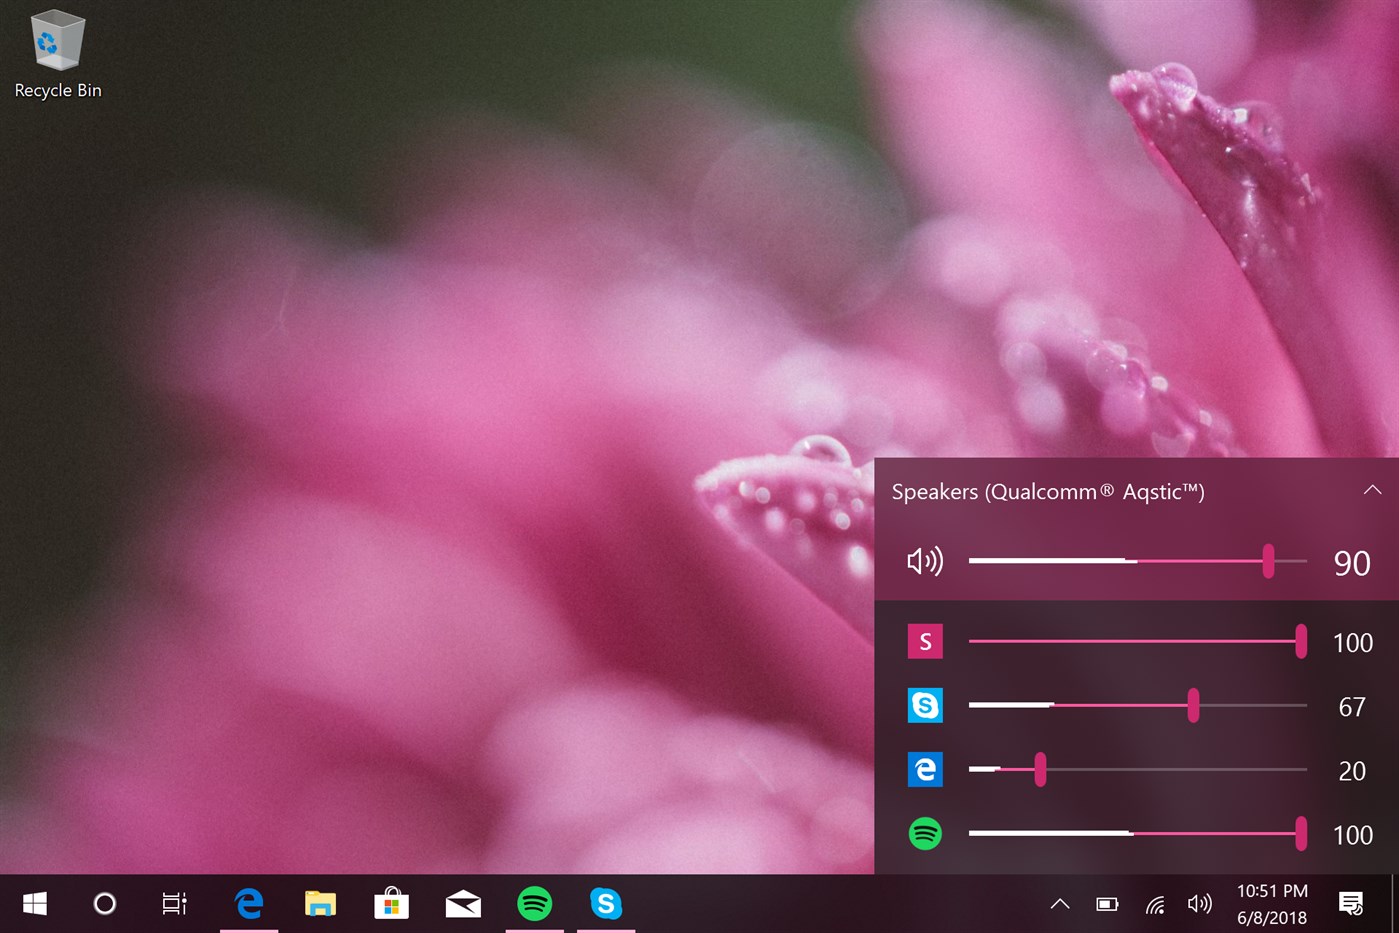The image size is (1399, 933).
Task: Mute the Speakers master volume icon
Action: point(924,562)
